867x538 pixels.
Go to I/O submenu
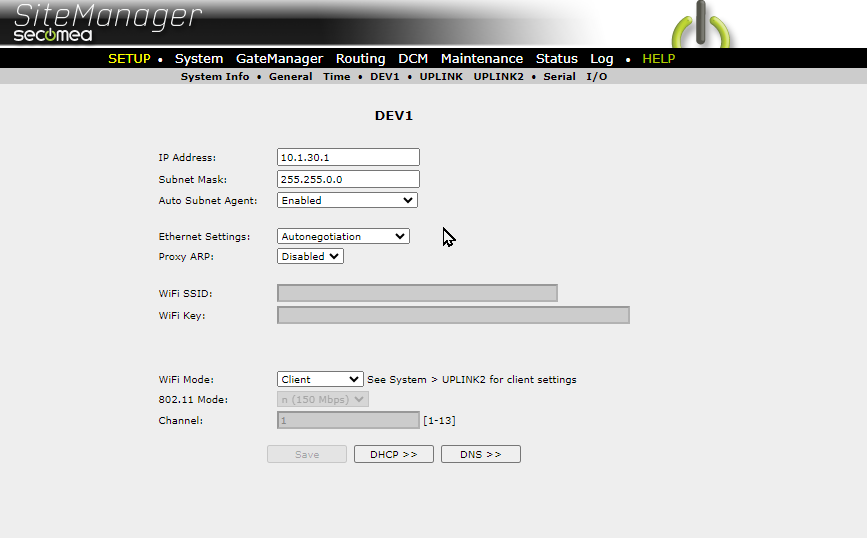pyautogui.click(x=597, y=76)
